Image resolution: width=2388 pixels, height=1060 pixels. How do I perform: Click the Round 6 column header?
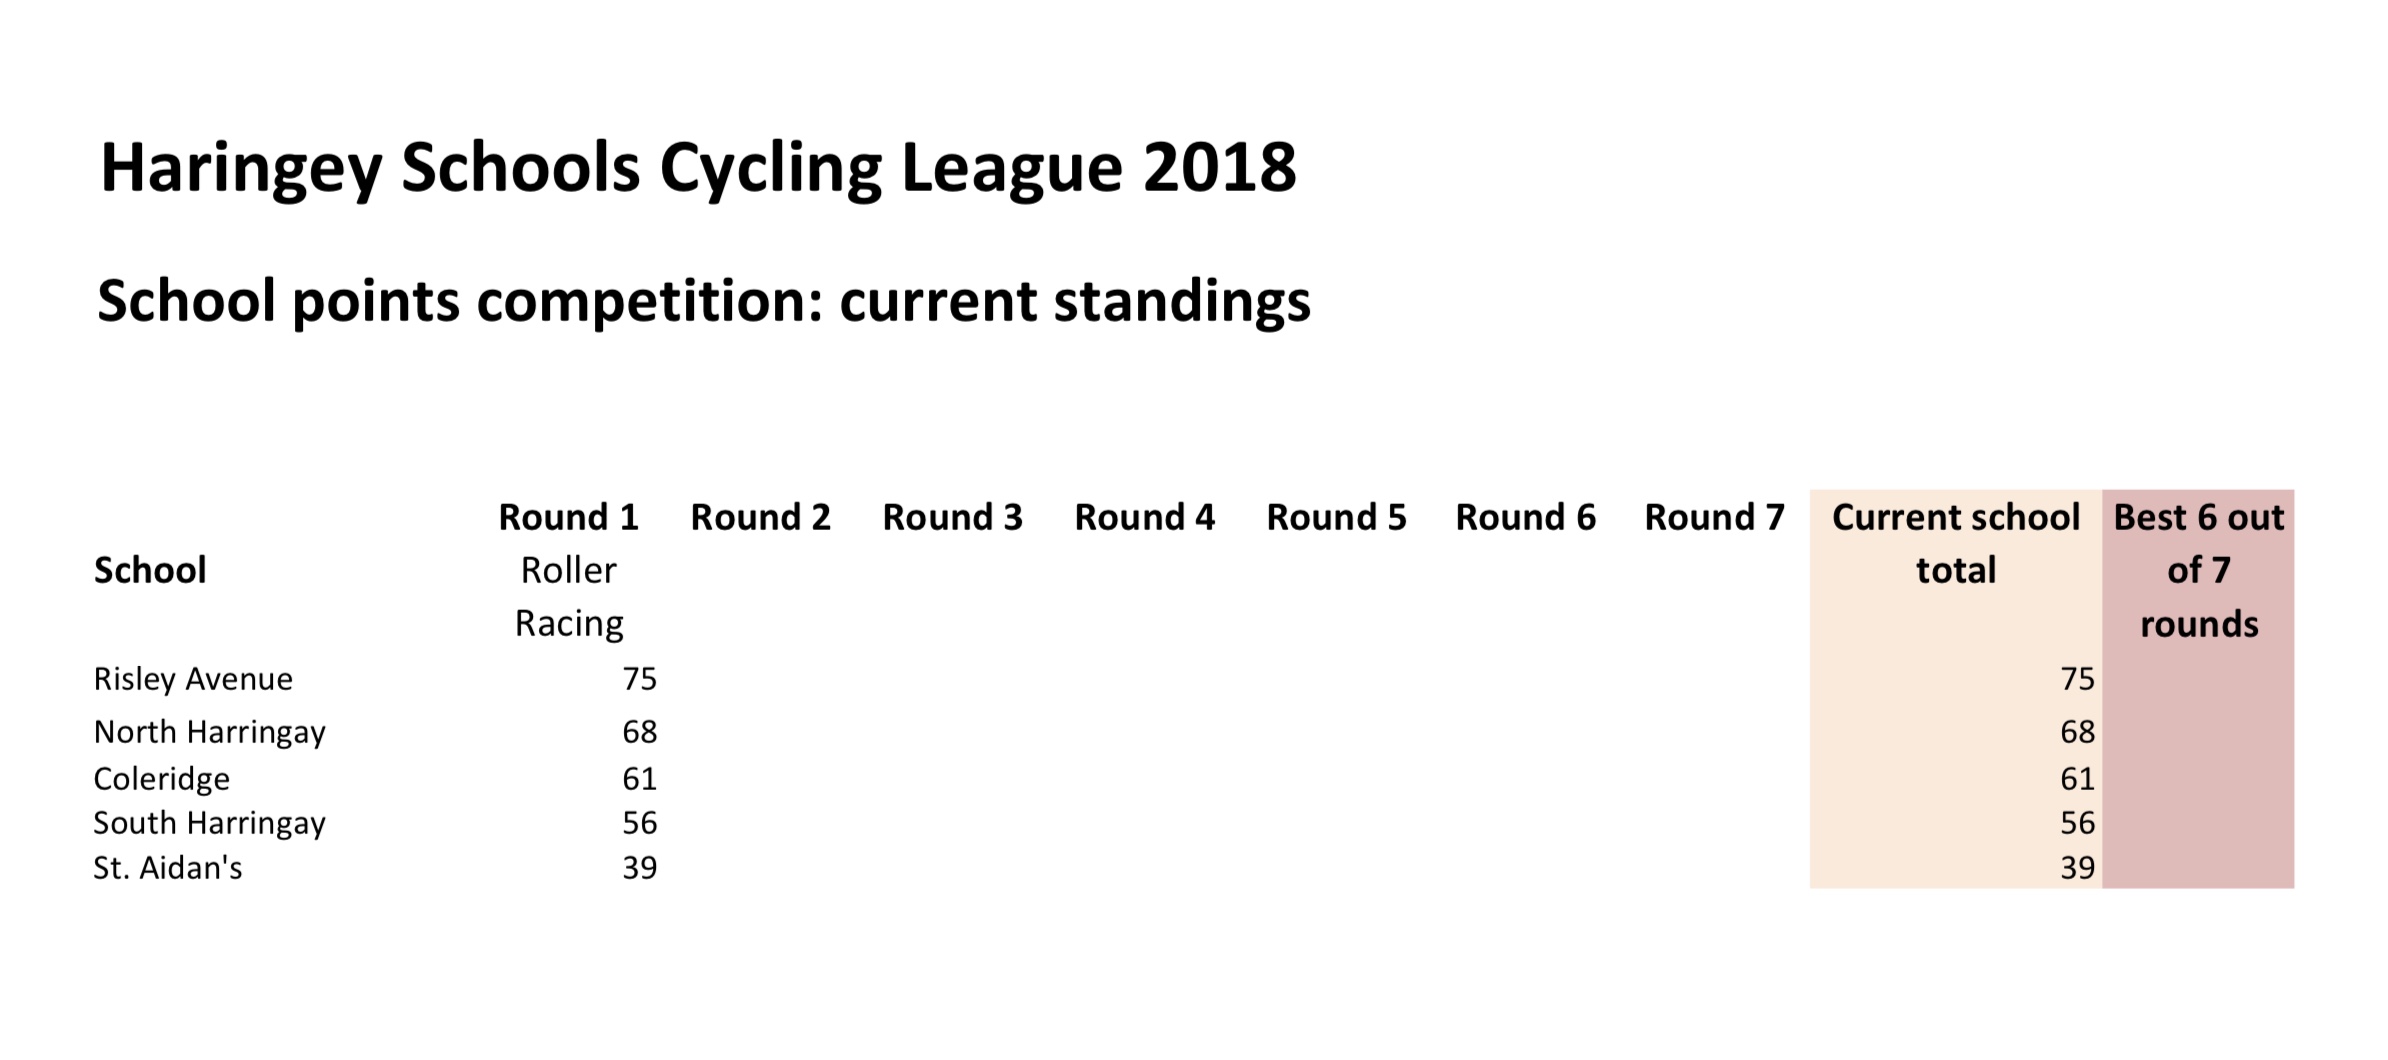(x=1525, y=517)
